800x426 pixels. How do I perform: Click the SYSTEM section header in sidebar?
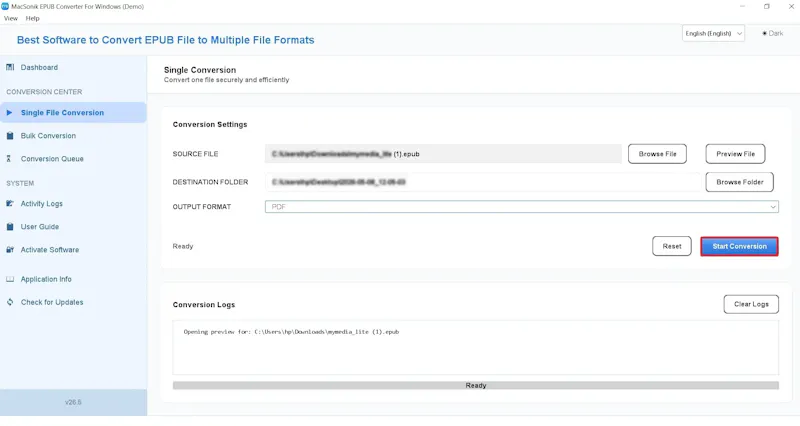(20, 183)
